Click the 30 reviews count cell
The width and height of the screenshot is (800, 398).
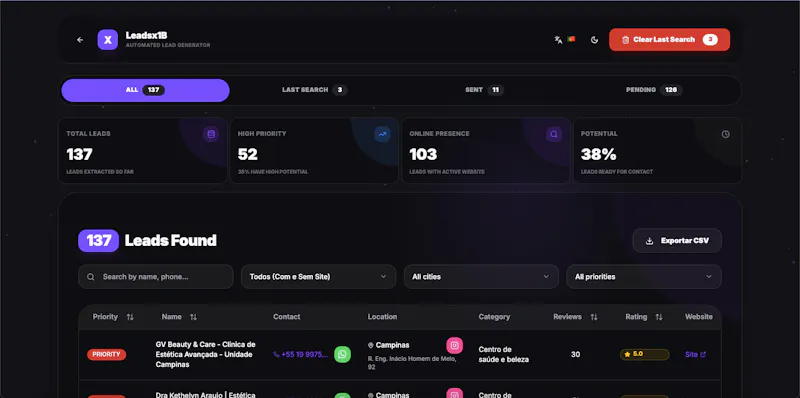click(576, 354)
